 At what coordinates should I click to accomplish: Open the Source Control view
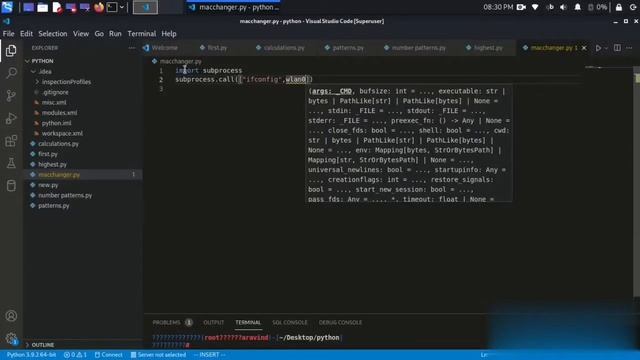11,96
